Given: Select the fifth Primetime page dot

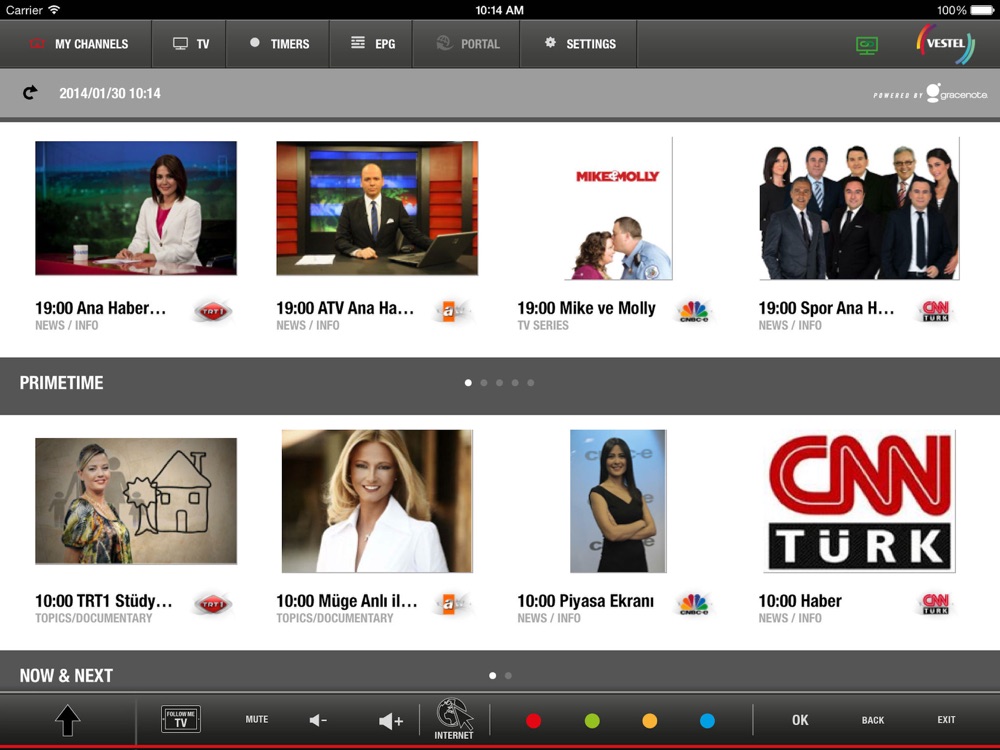Looking at the screenshot, I should (x=531, y=383).
